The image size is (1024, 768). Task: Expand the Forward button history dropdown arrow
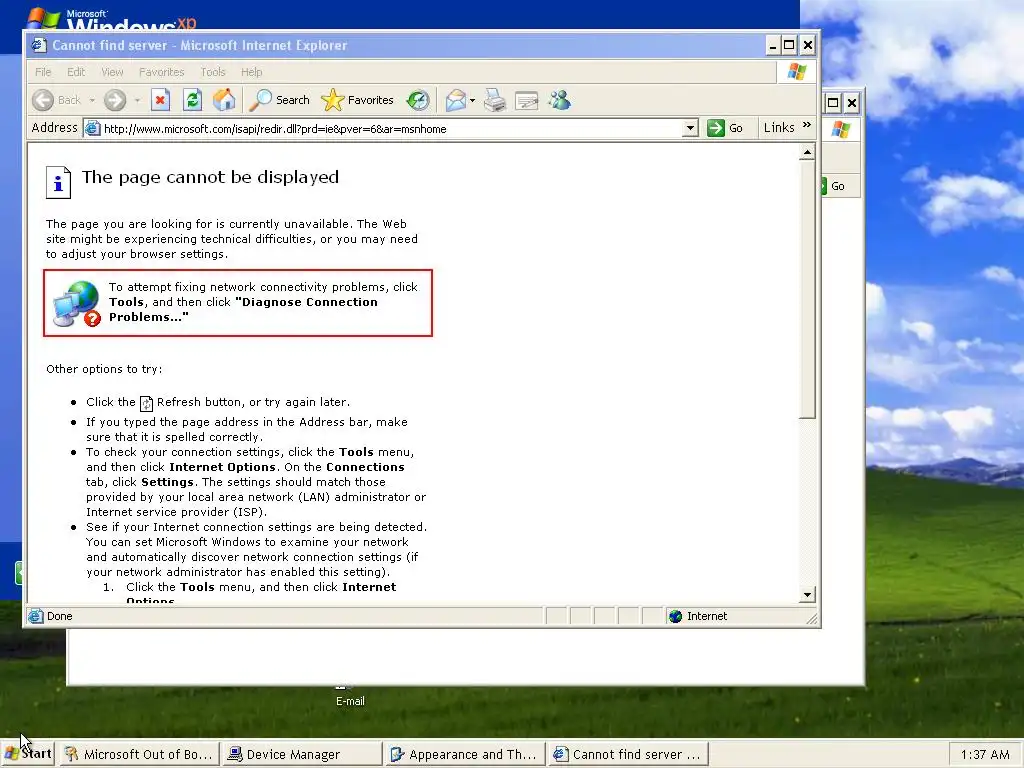click(x=137, y=100)
